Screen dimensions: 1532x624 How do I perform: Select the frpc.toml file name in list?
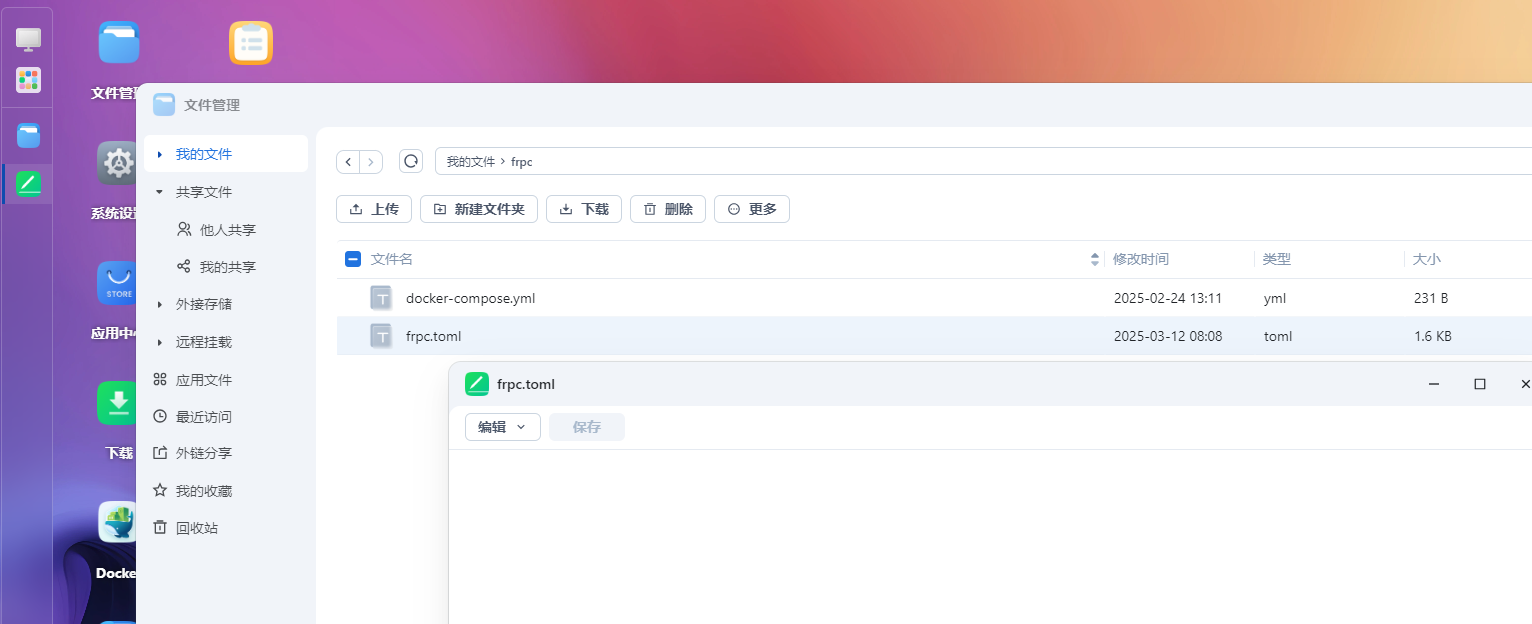(x=433, y=336)
